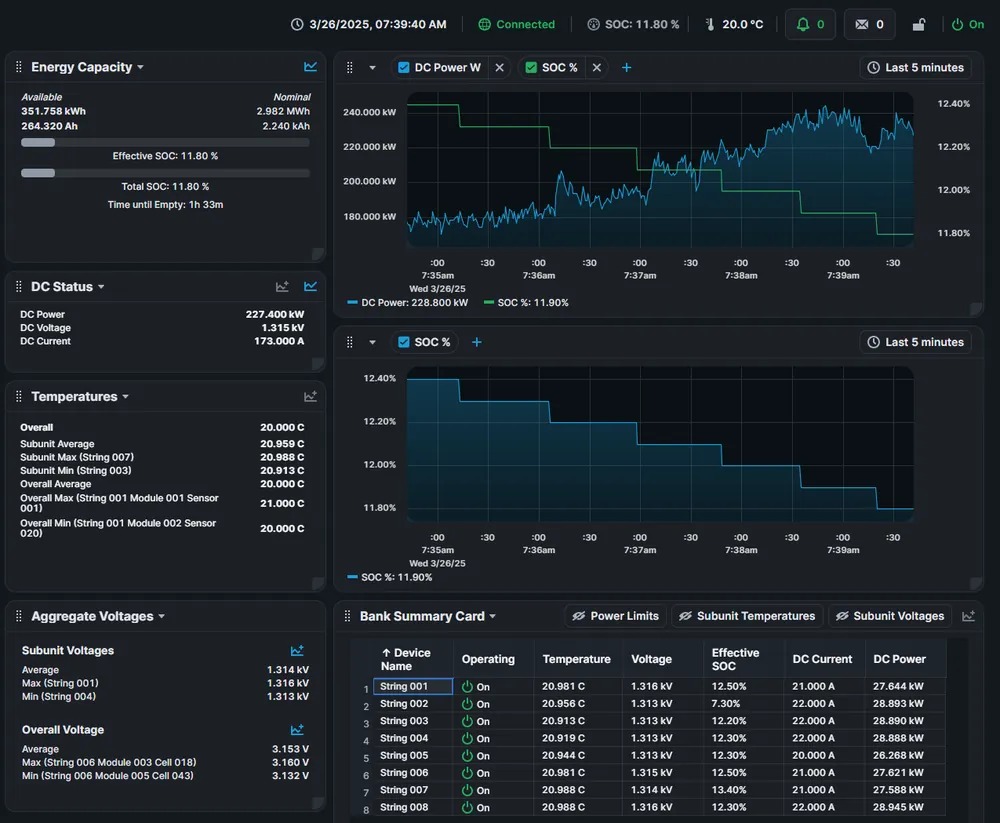
Task: Grab the SOC chart panel drag handle
Action: [x=349, y=342]
